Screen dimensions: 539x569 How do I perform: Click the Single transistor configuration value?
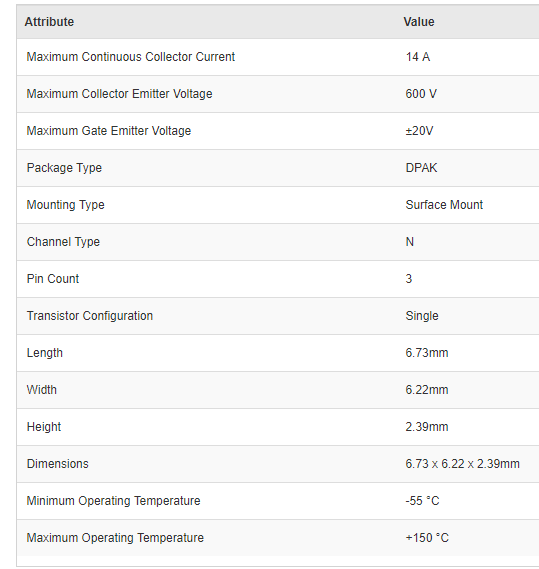click(x=422, y=316)
